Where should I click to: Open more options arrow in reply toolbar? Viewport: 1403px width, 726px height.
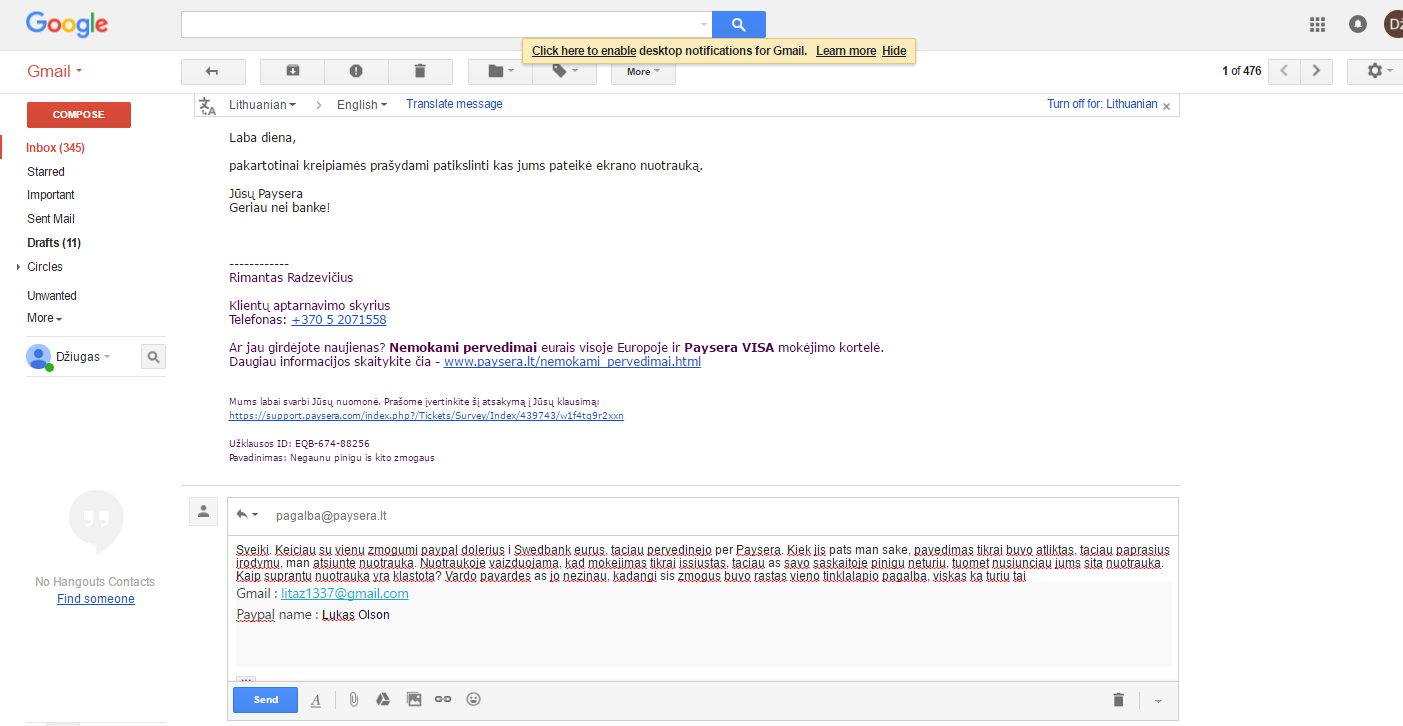1158,701
